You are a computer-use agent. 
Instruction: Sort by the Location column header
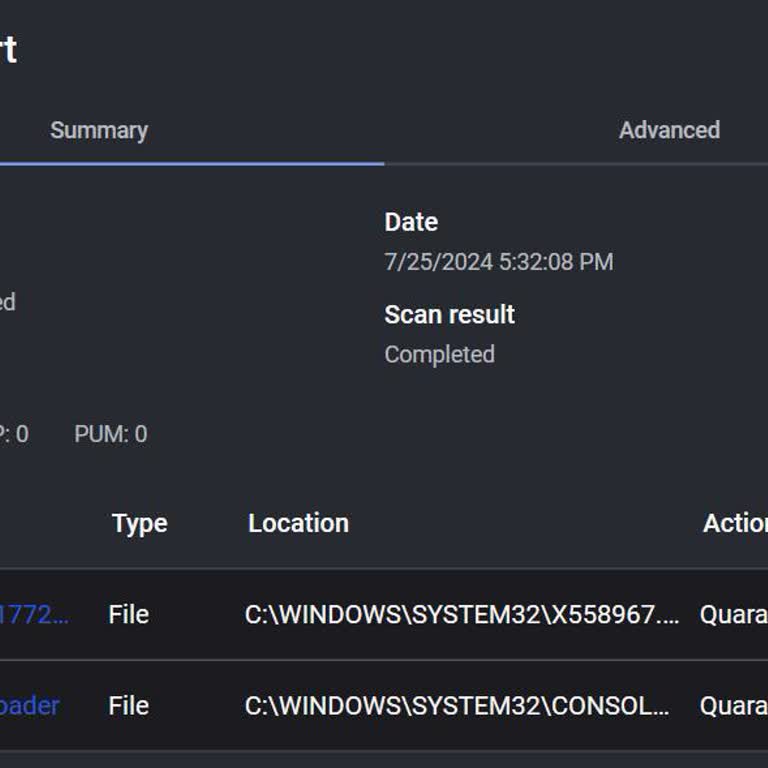298,523
